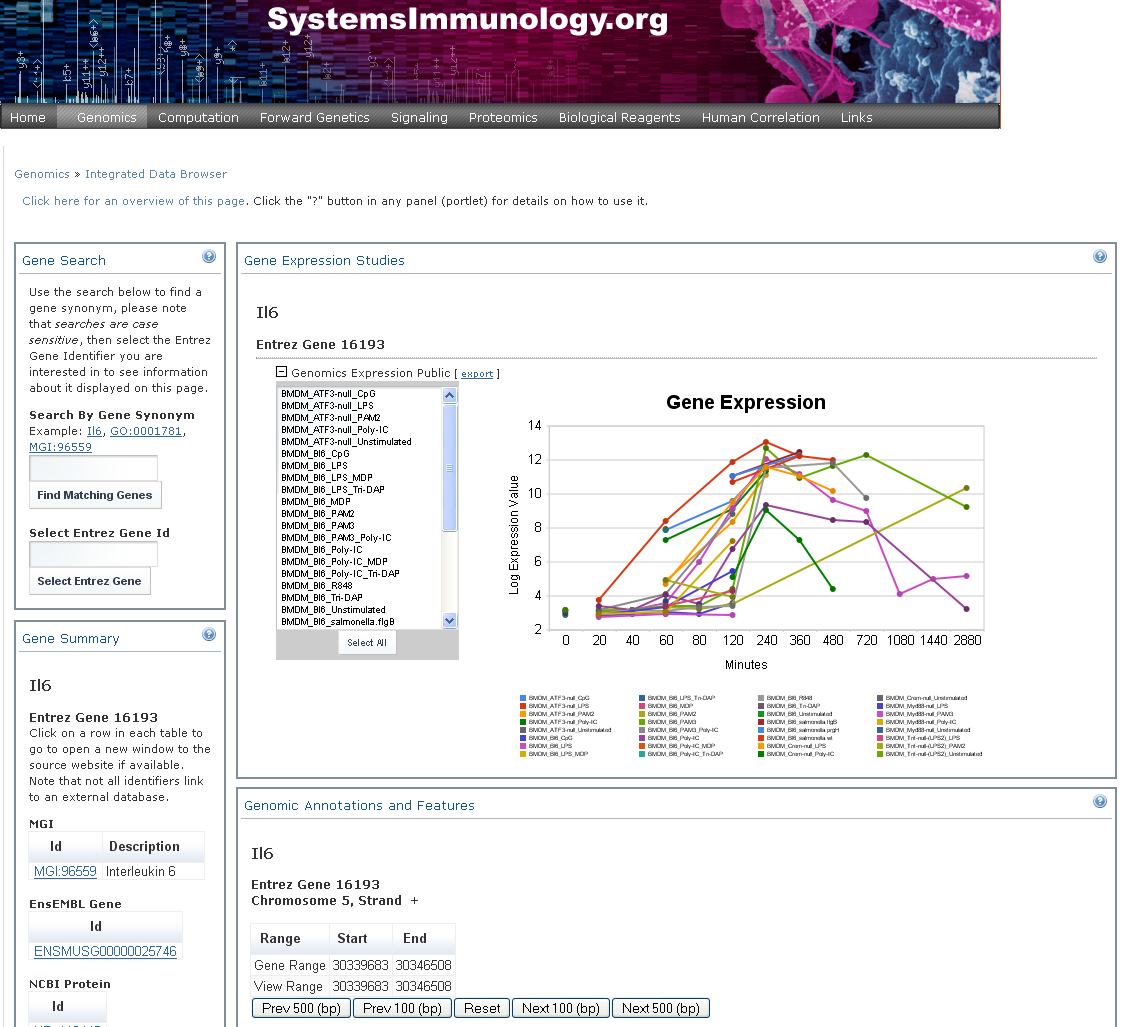
Task: Select BMDM_Bl6_R848 in the dataset list
Action: (360, 586)
